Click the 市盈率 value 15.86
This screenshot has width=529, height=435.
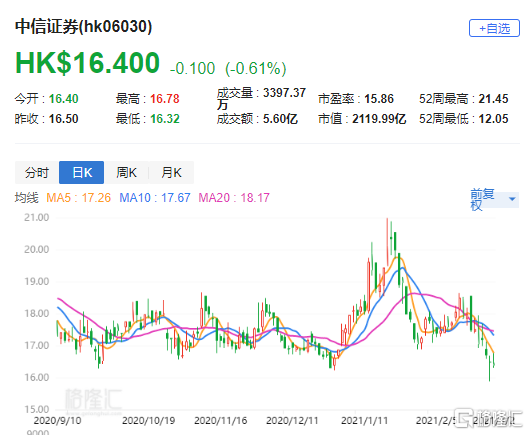tap(379, 99)
